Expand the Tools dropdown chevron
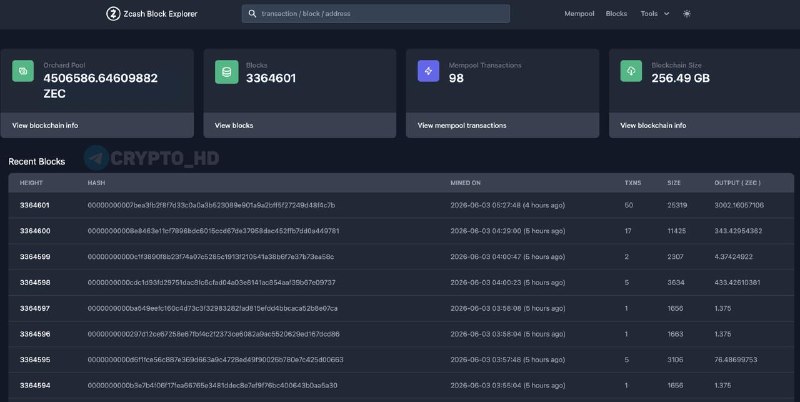Viewport: 800px width, 402px height. coord(666,14)
